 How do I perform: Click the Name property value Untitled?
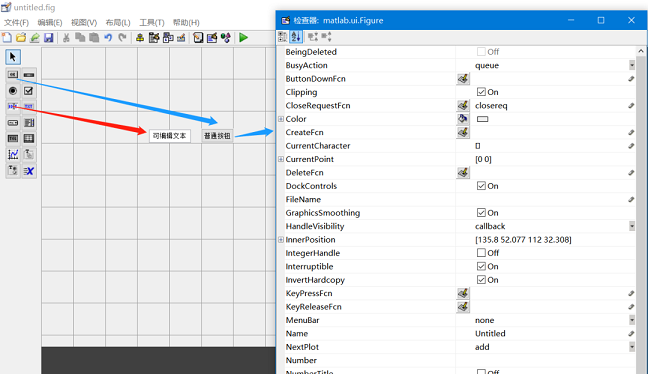coord(490,334)
